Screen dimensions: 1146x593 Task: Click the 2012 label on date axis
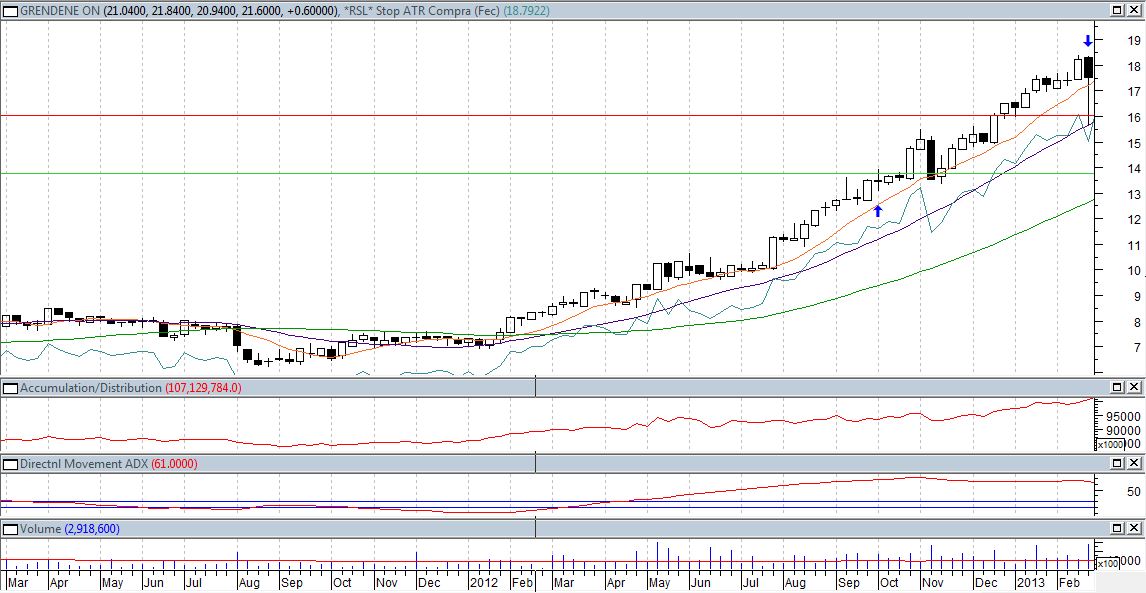pos(485,582)
